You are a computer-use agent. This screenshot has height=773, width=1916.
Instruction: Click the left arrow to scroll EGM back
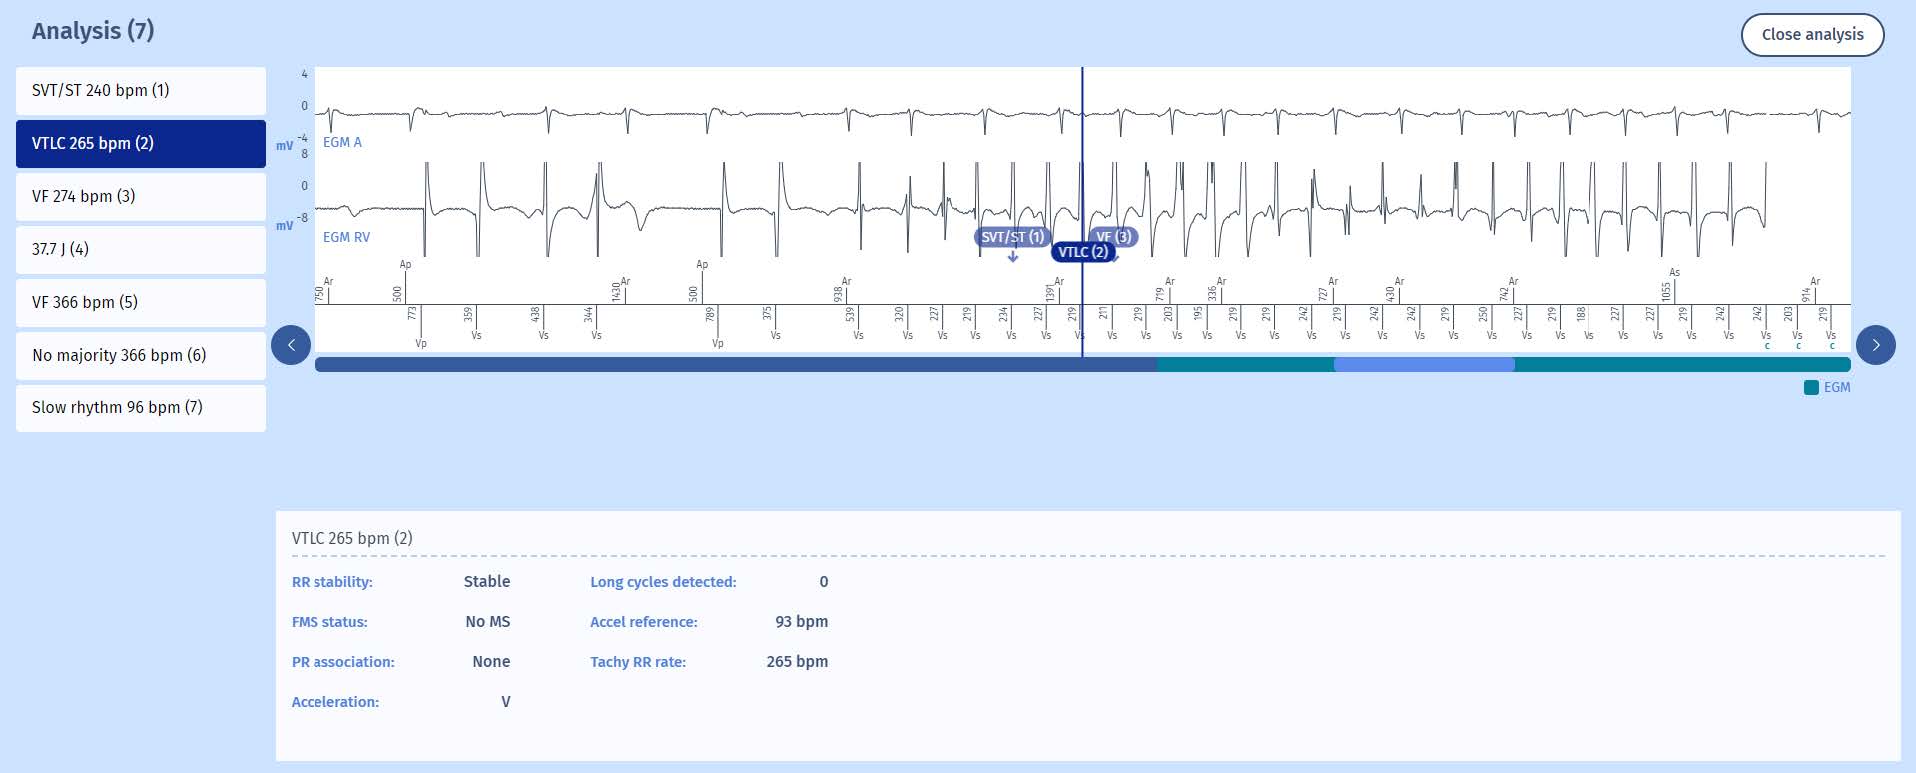click(291, 345)
